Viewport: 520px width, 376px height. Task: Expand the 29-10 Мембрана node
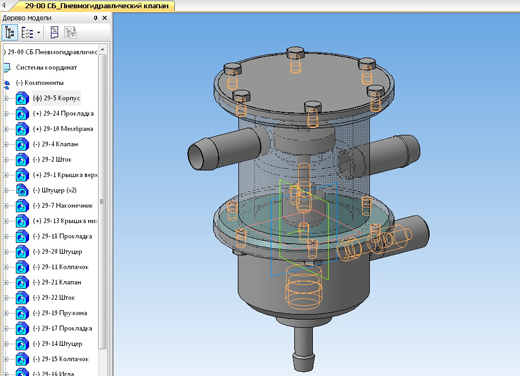6,129
